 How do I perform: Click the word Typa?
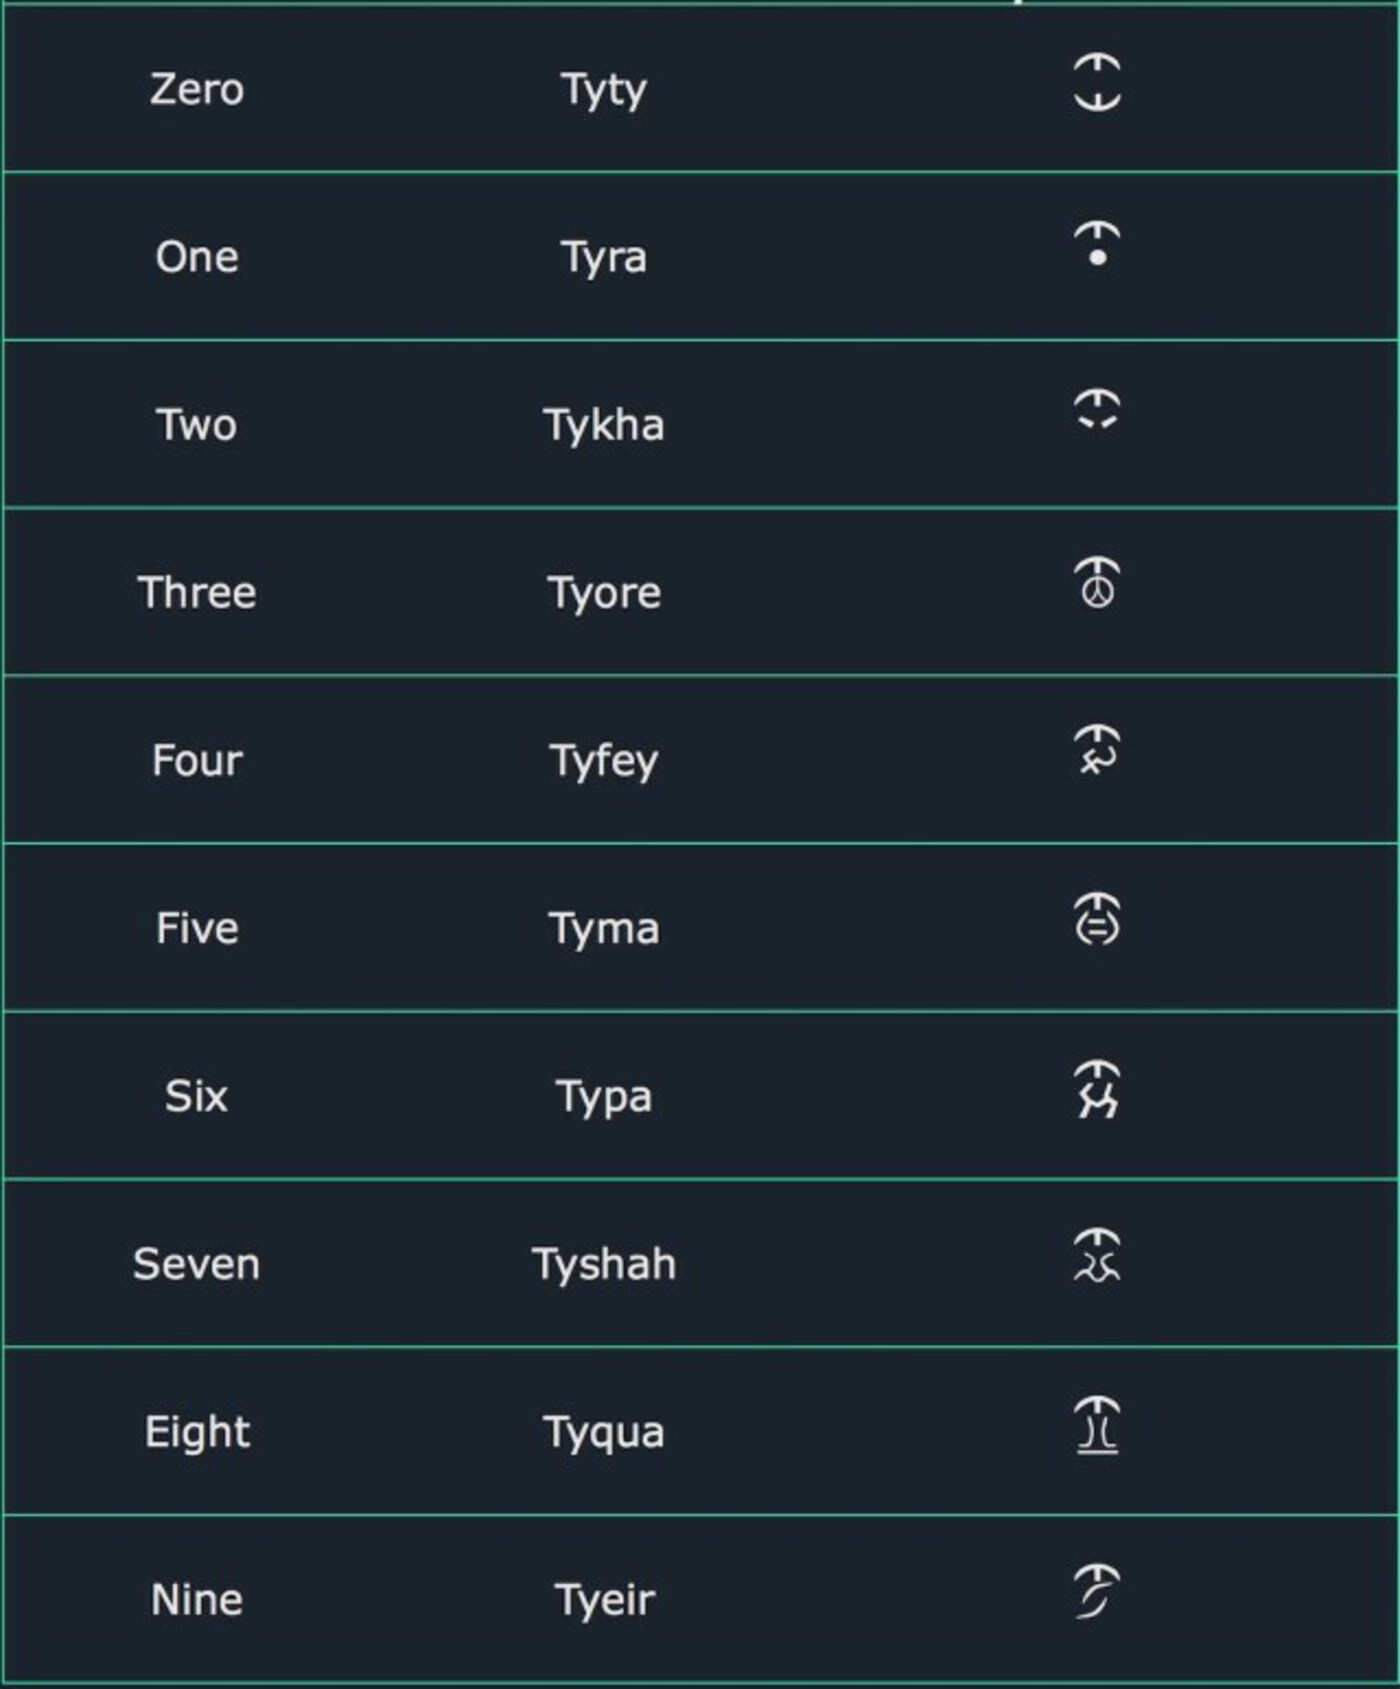pyautogui.click(x=604, y=1097)
